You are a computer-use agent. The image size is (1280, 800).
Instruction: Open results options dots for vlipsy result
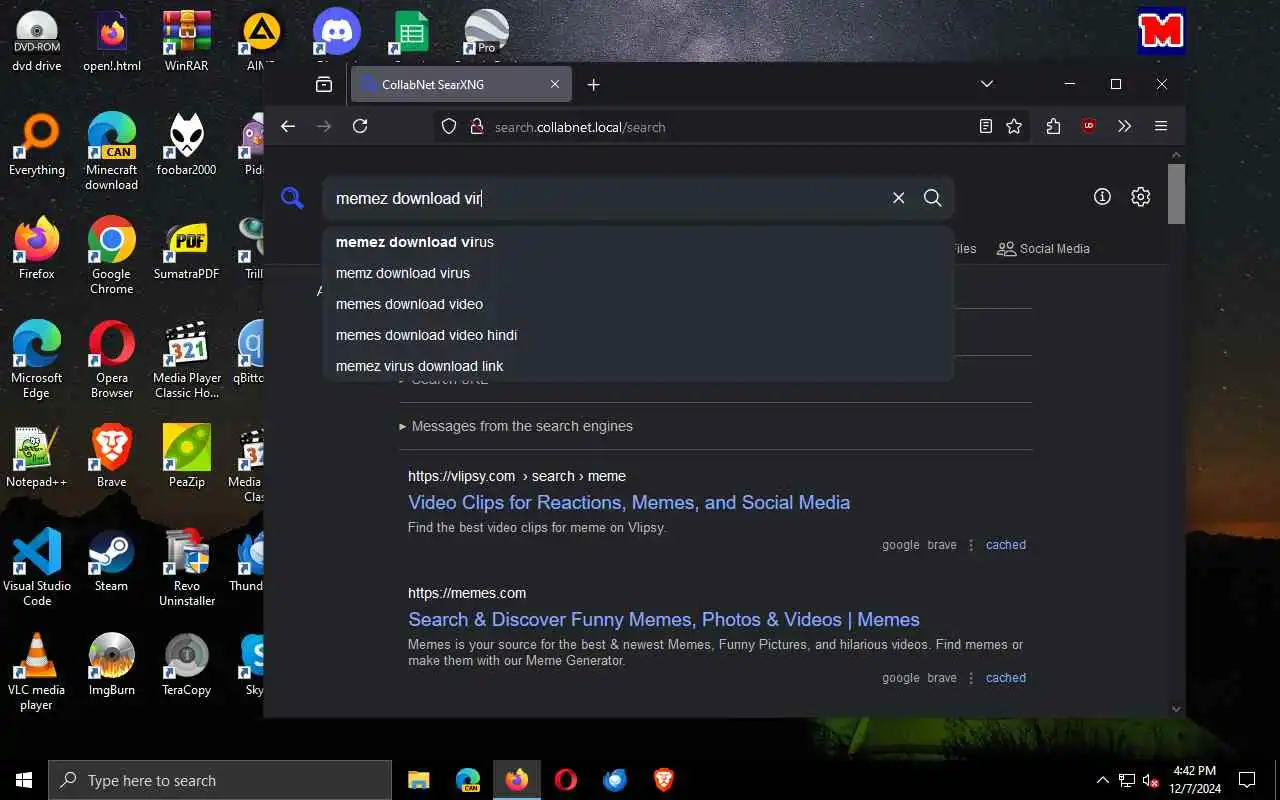[x=971, y=545]
